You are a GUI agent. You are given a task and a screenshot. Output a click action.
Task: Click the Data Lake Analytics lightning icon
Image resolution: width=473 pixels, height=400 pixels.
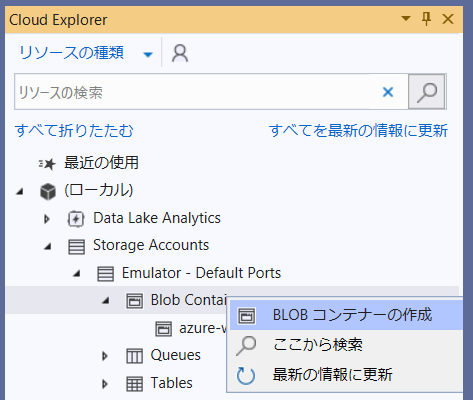(x=76, y=219)
